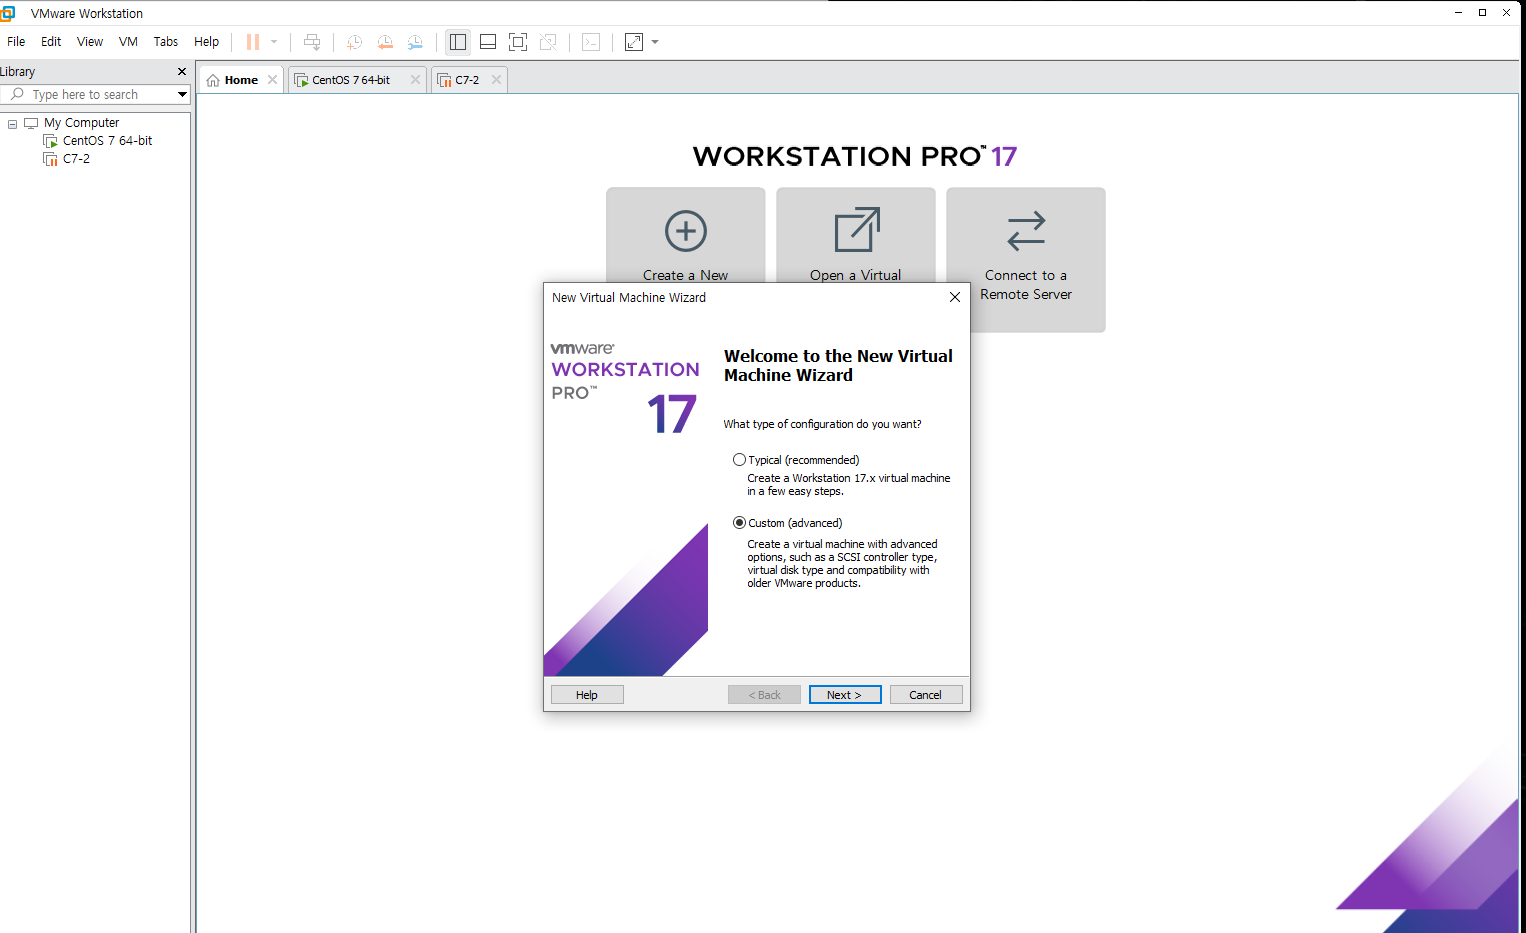Close the Library panel

[x=182, y=72]
